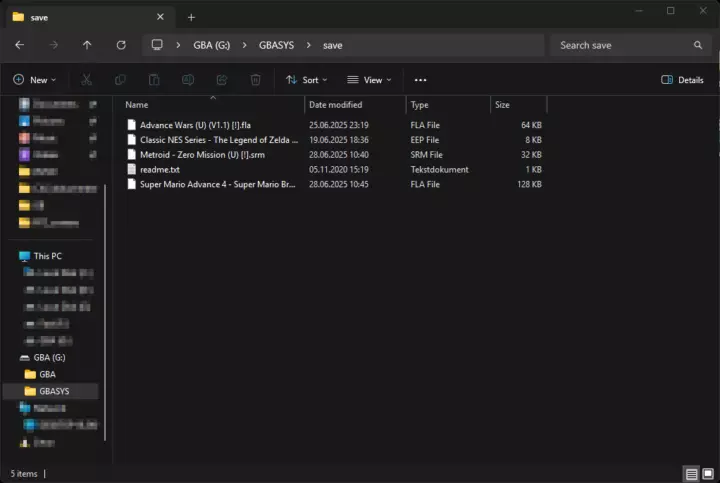Open the See more ellipsis menu
Image resolution: width=720 pixels, height=483 pixels.
(420, 80)
